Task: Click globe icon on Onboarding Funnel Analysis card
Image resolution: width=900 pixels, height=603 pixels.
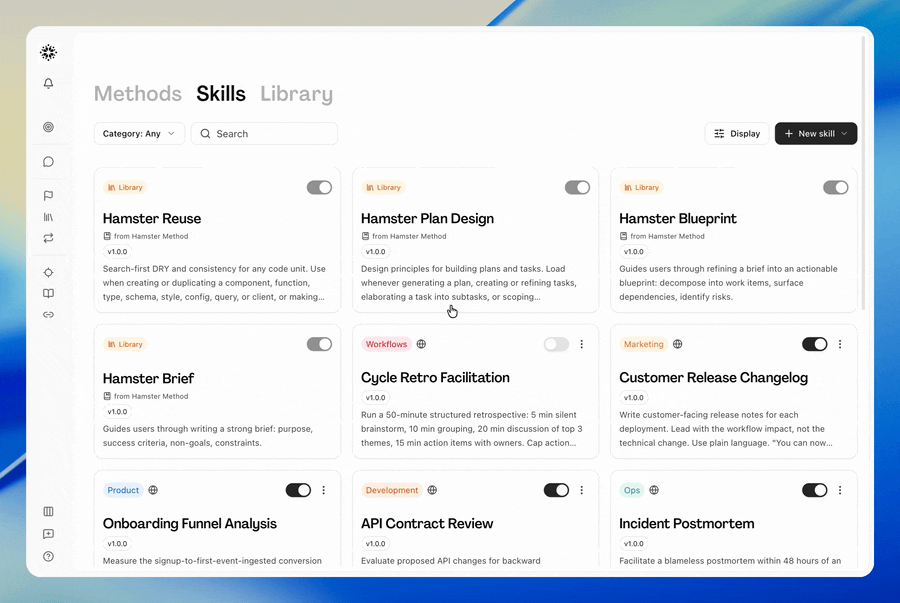Action: 153,490
